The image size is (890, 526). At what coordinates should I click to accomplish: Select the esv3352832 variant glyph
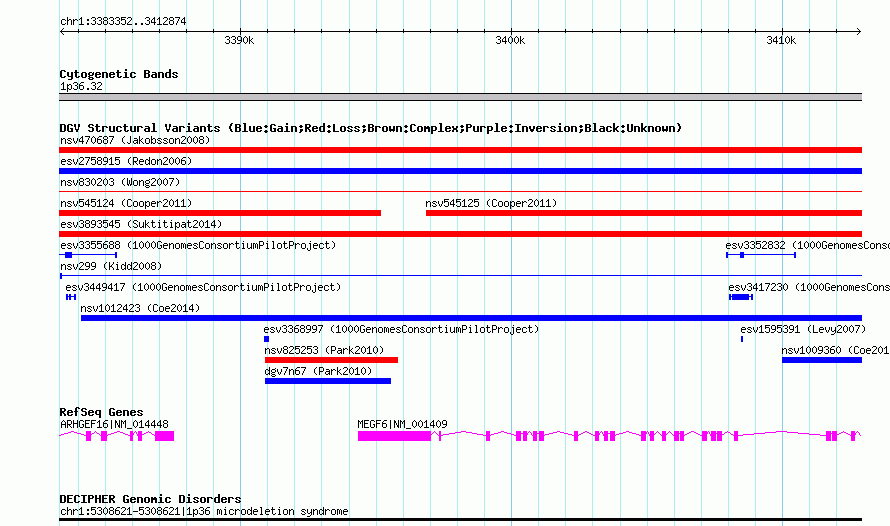(761, 255)
